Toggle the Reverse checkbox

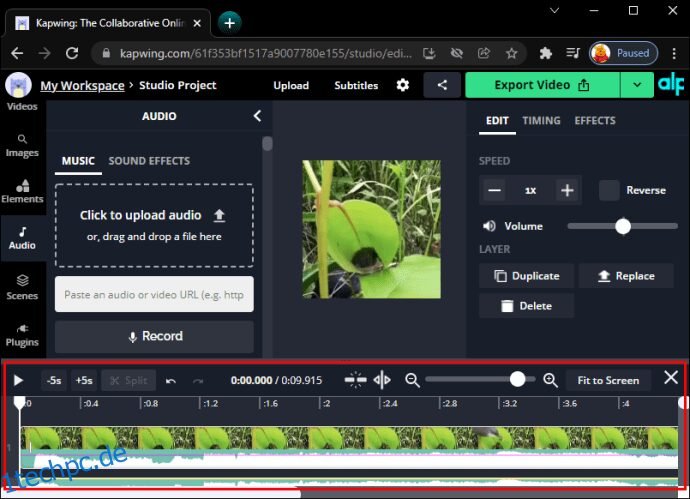pyautogui.click(x=609, y=190)
